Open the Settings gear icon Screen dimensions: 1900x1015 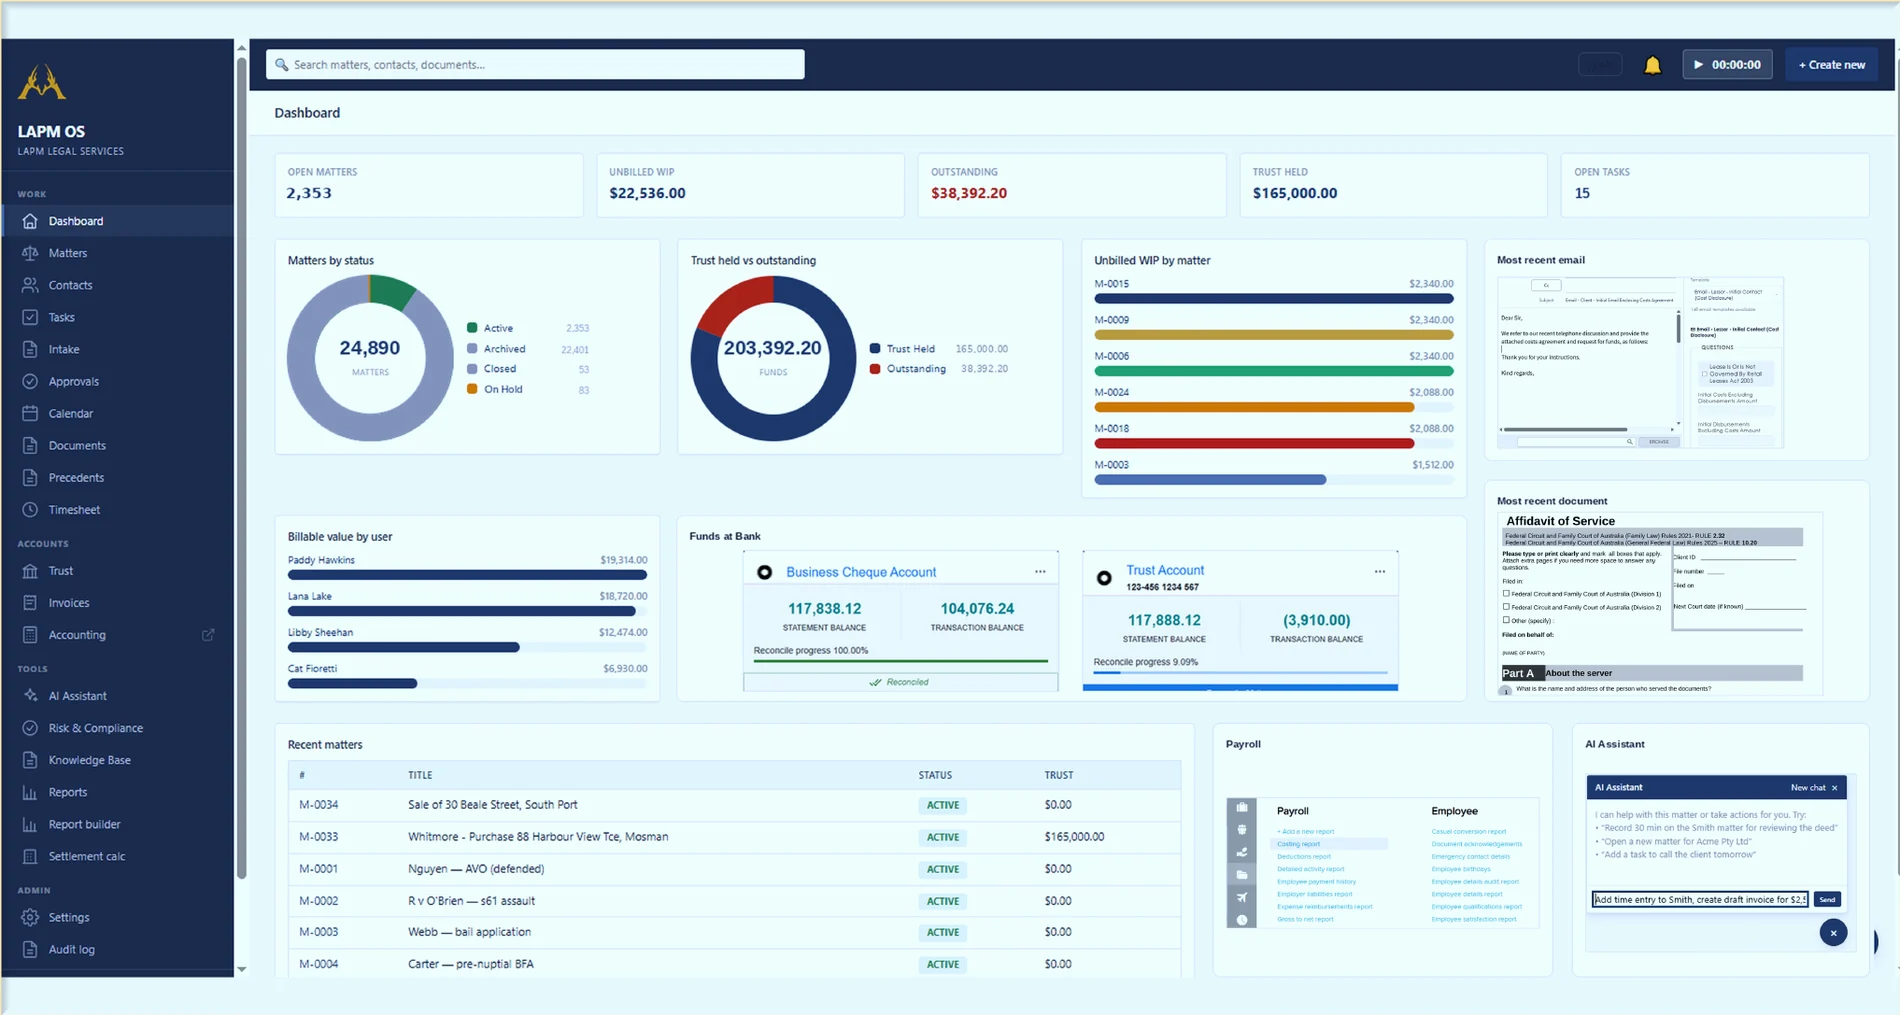30,917
